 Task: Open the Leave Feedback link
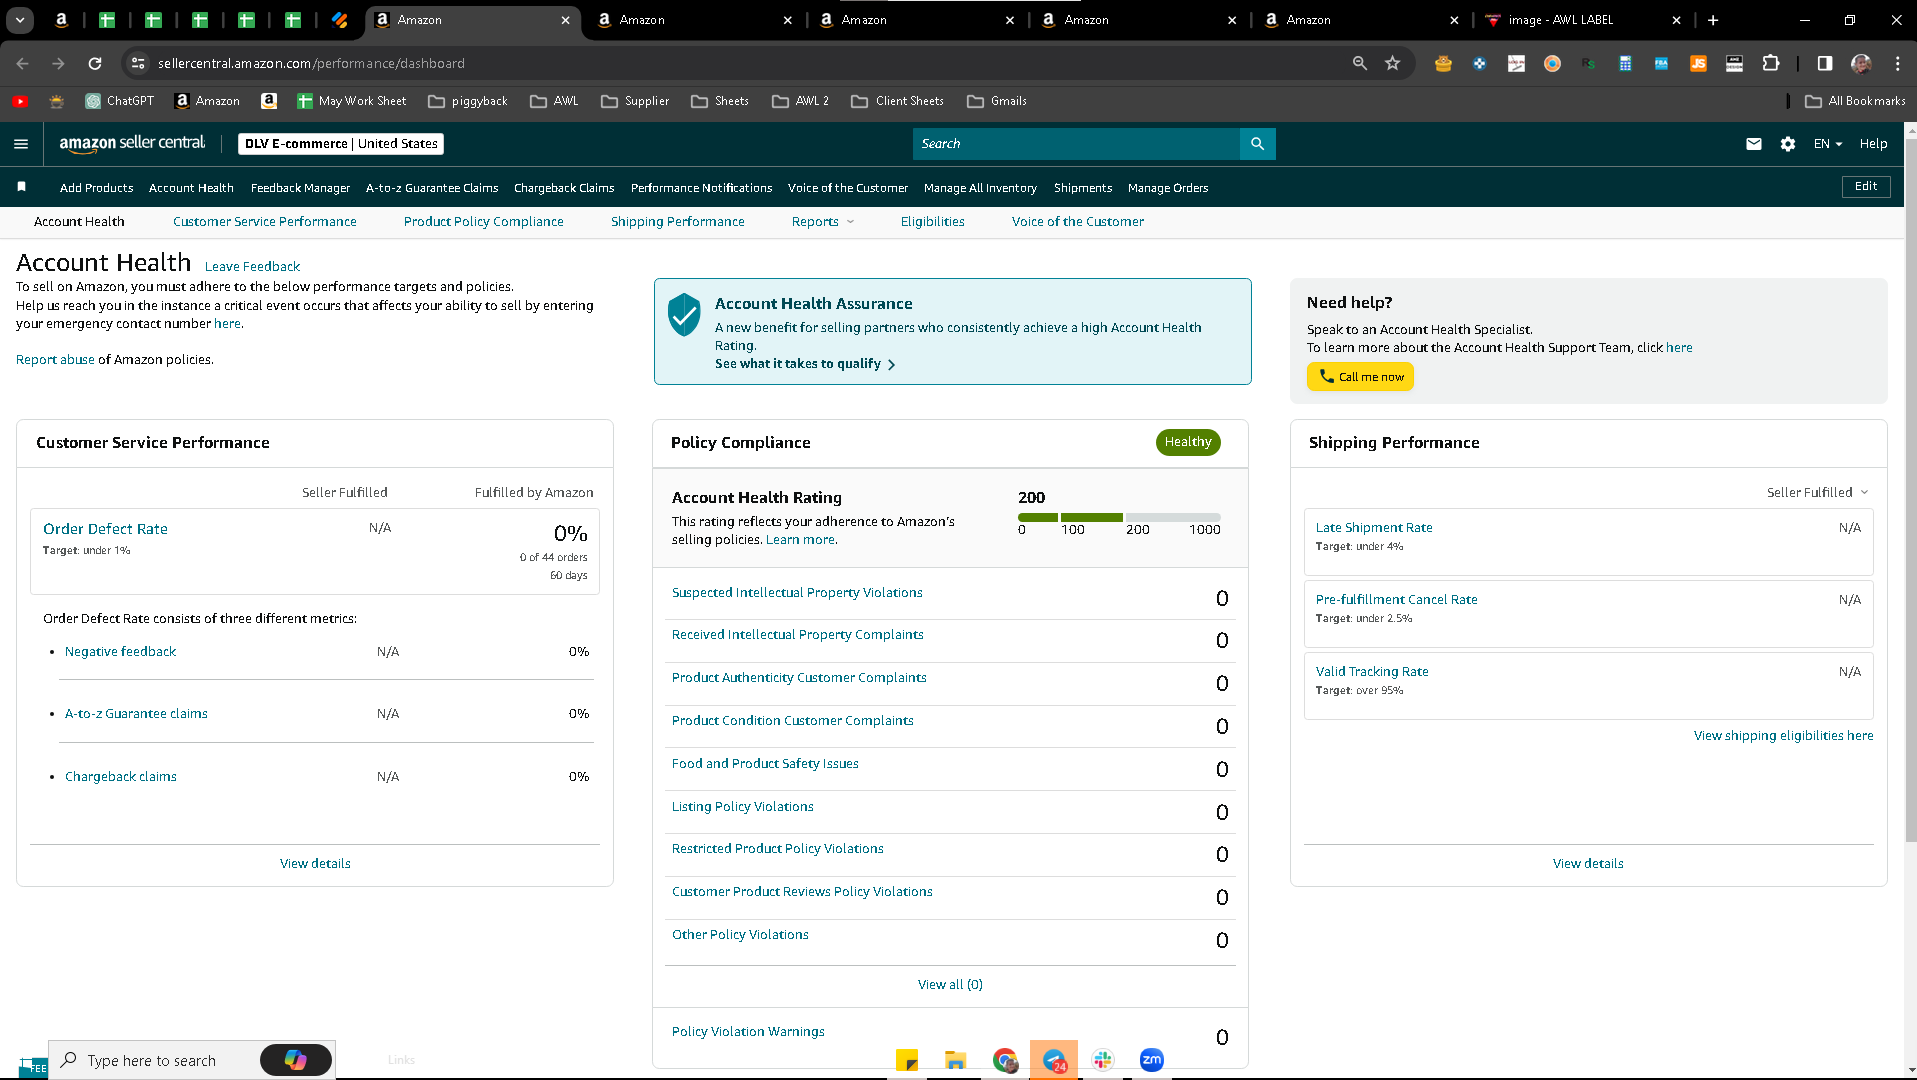(x=252, y=267)
